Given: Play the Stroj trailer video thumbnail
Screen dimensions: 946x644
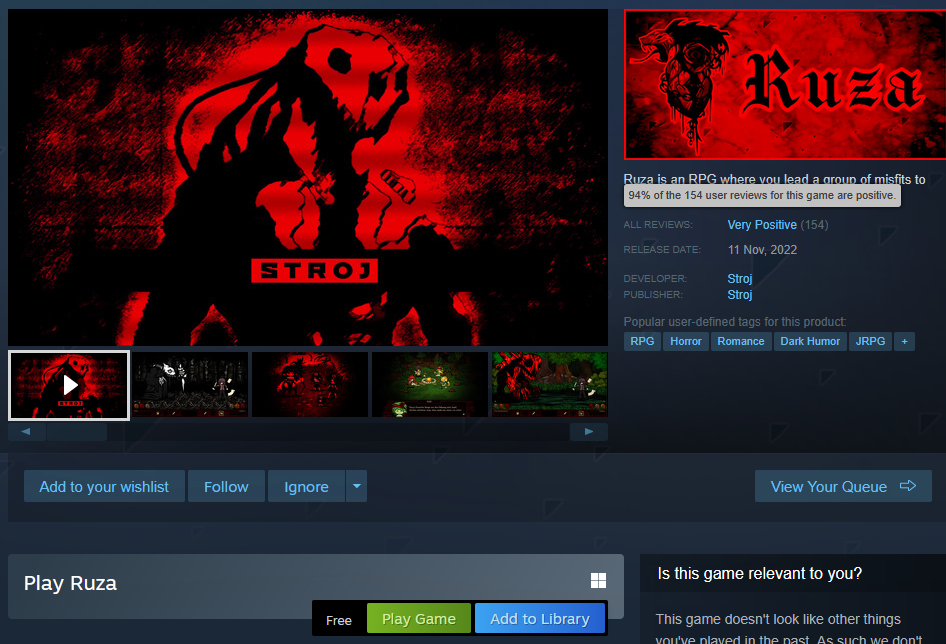Looking at the screenshot, I should [69, 385].
